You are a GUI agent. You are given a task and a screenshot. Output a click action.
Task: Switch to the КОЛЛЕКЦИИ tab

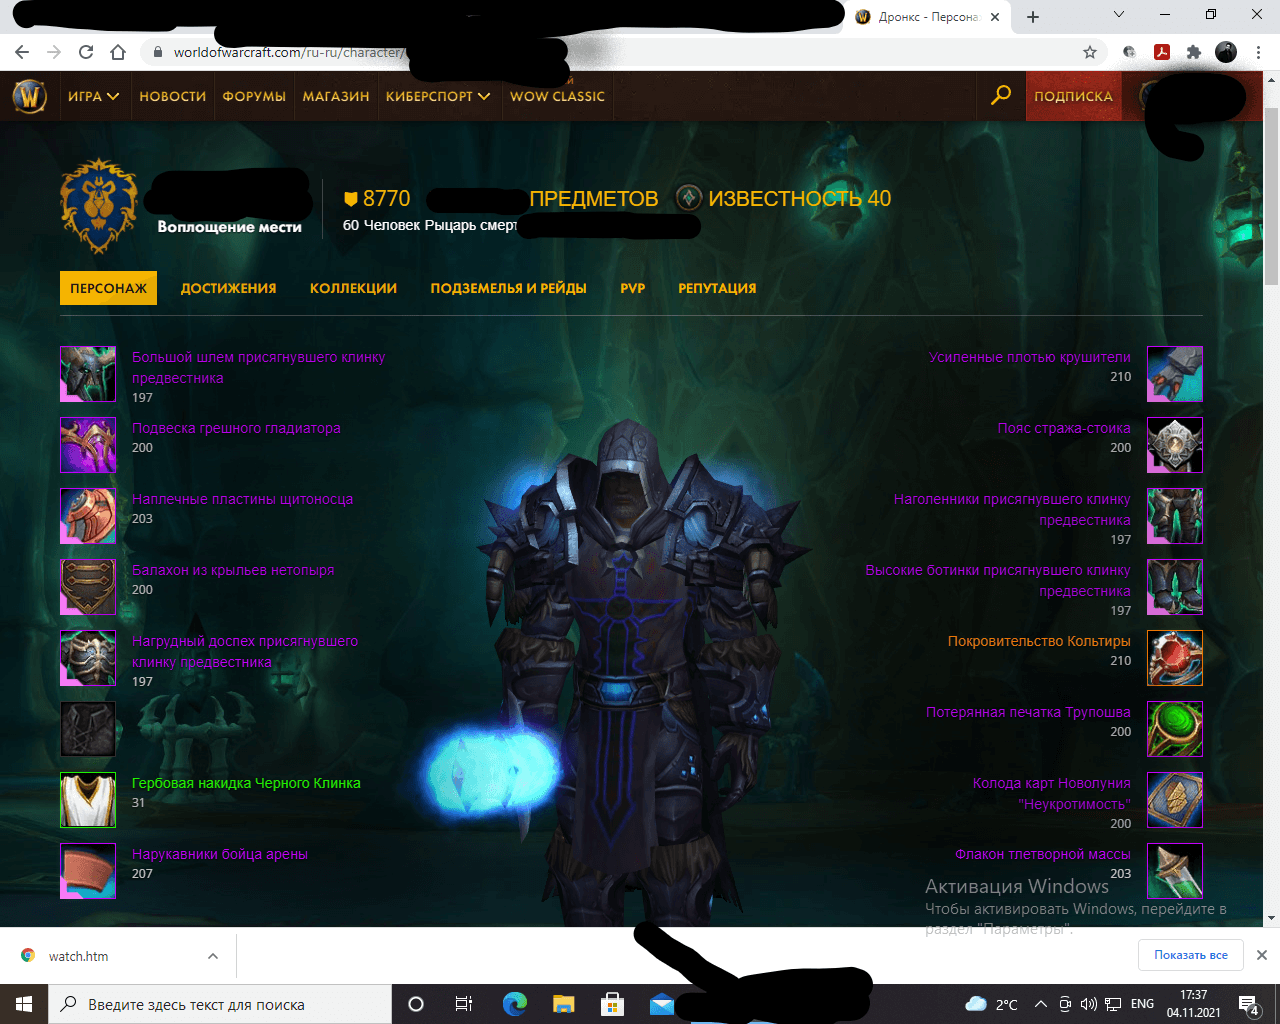353,288
